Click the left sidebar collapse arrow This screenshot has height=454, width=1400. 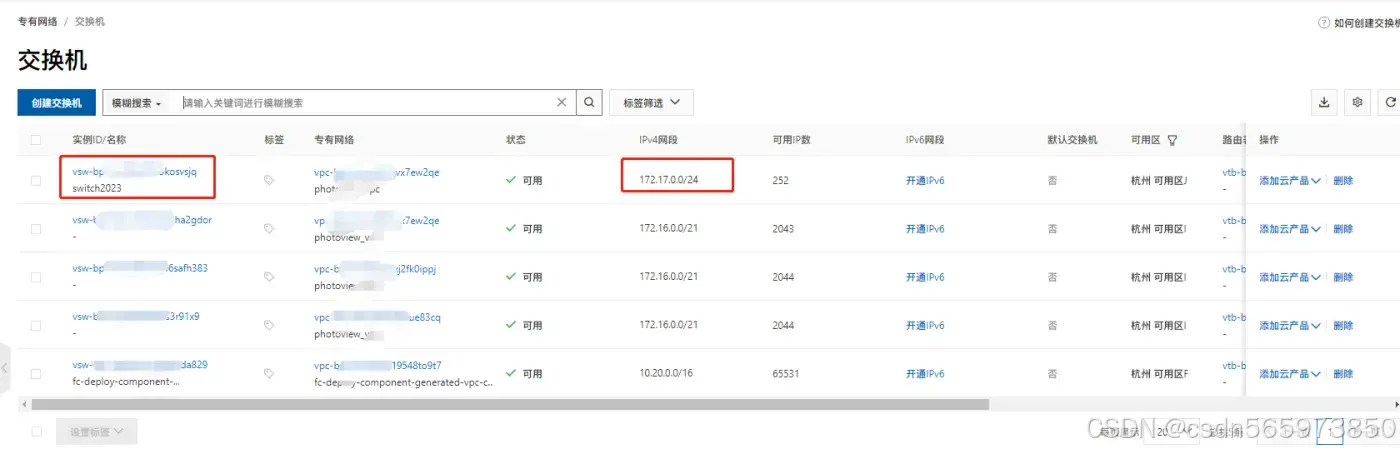click(x=4, y=368)
